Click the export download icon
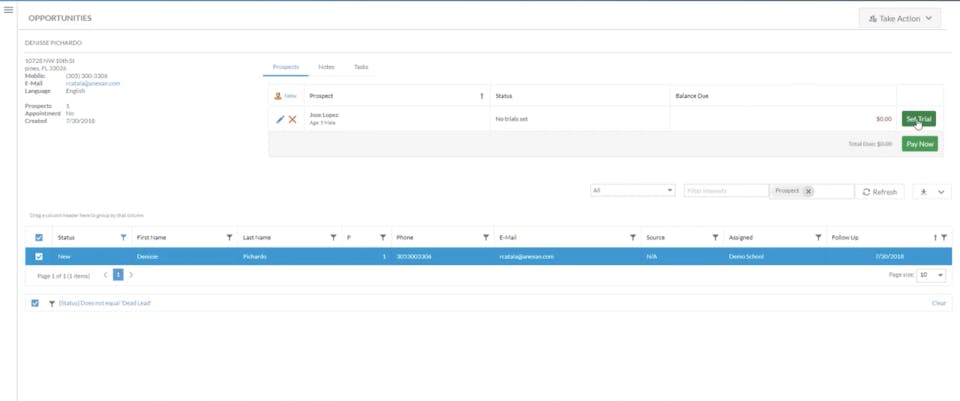Image resolution: width=960 pixels, height=401 pixels. [x=924, y=192]
